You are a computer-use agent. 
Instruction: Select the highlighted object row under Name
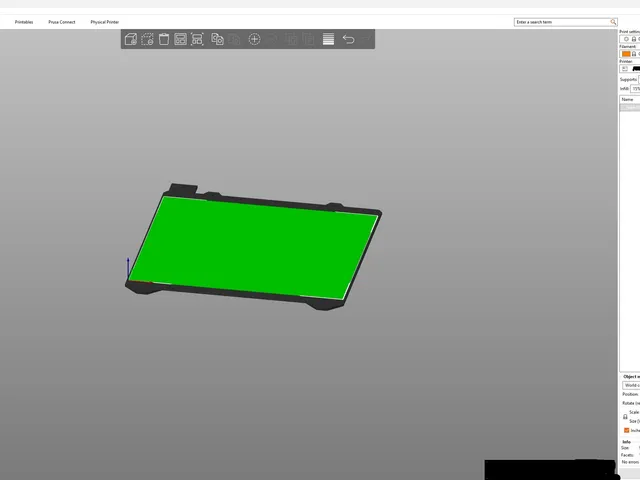click(x=630, y=107)
